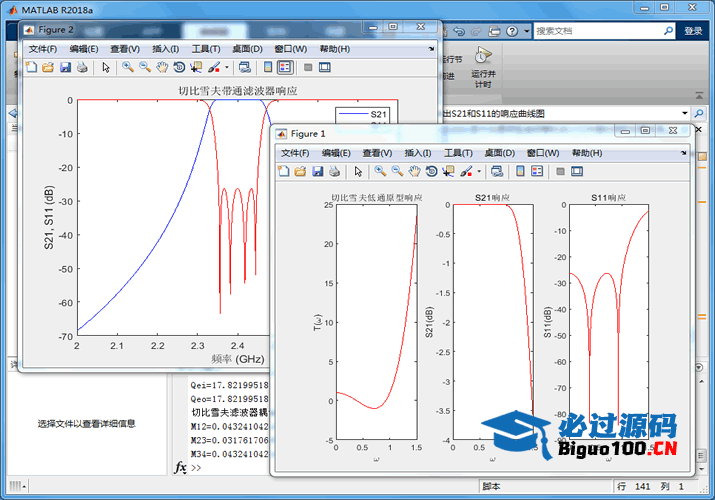Image resolution: width=715 pixels, height=500 pixels.
Task: Click Link Plot icon in Figure 1
Action: click(497, 171)
